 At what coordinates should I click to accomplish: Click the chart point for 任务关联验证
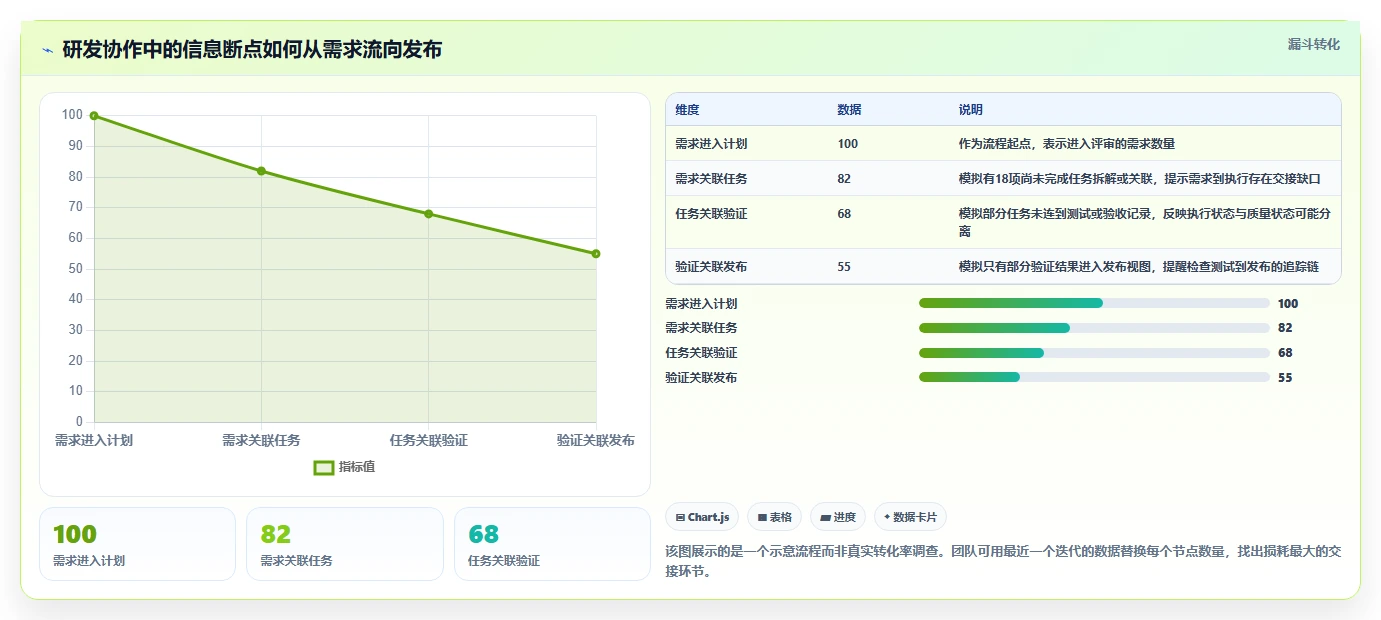coord(428,214)
